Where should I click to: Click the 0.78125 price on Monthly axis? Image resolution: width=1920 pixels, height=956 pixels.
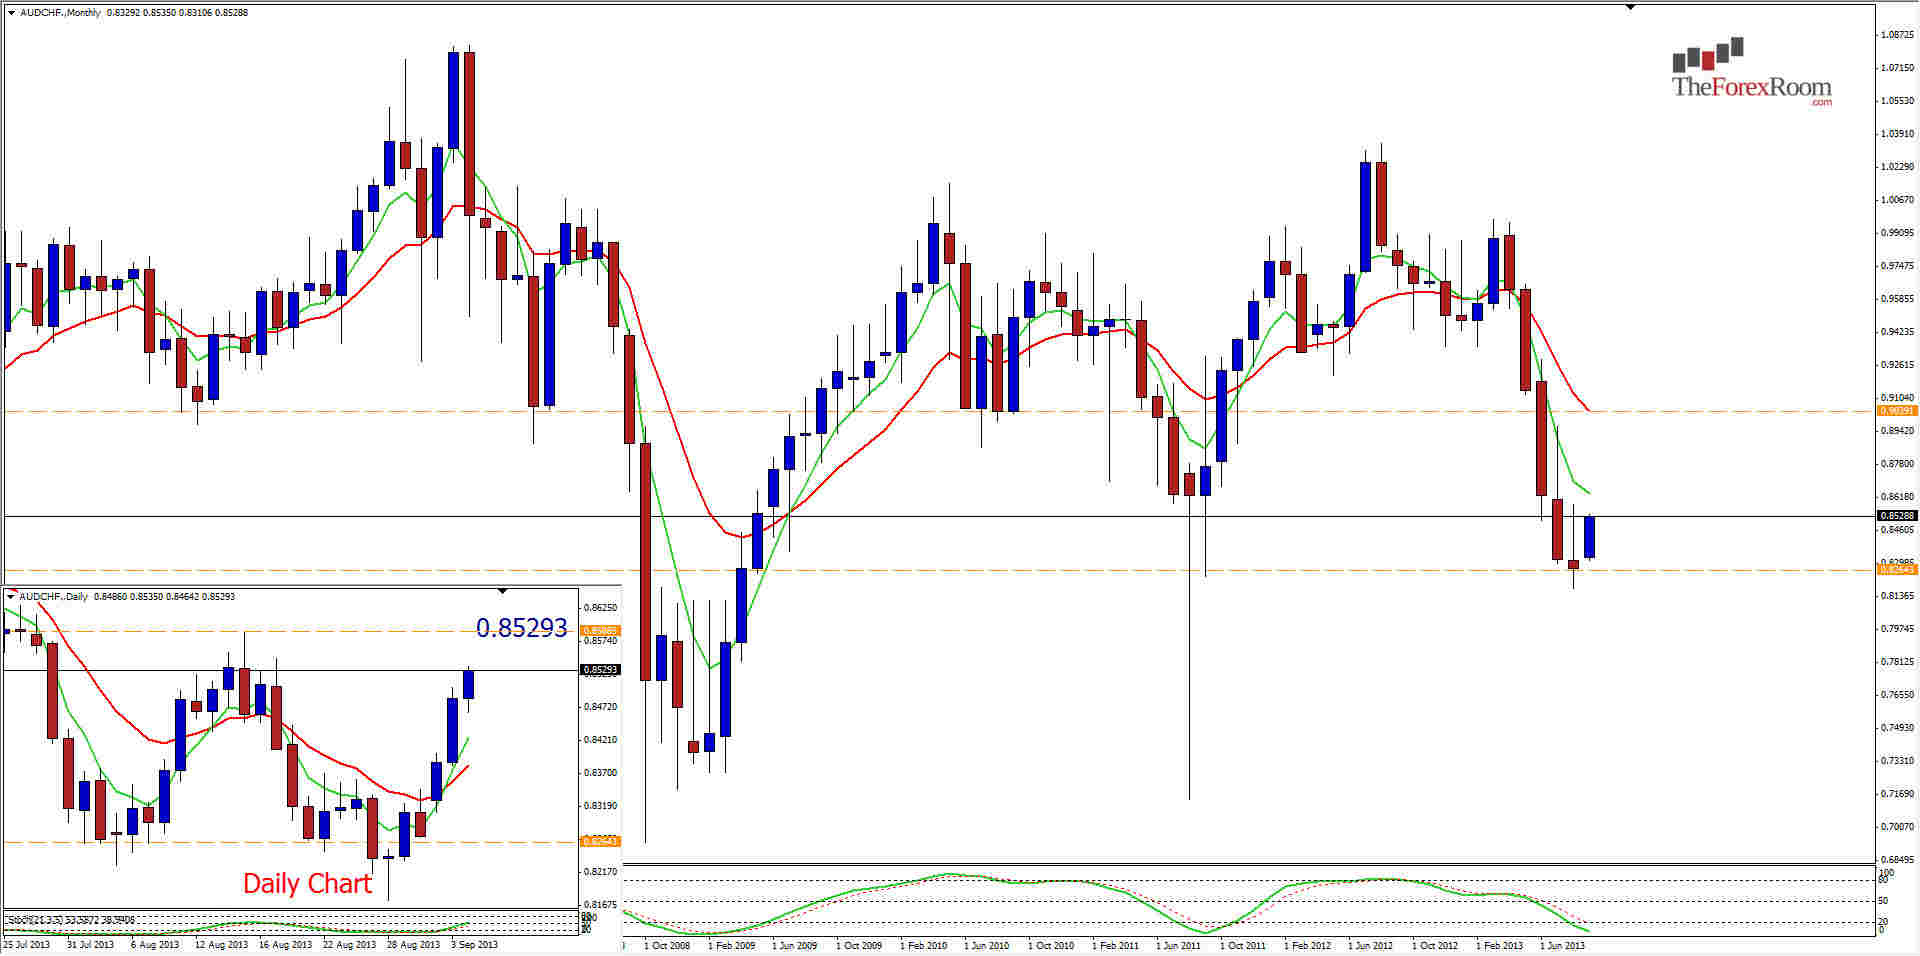[x=1897, y=662]
